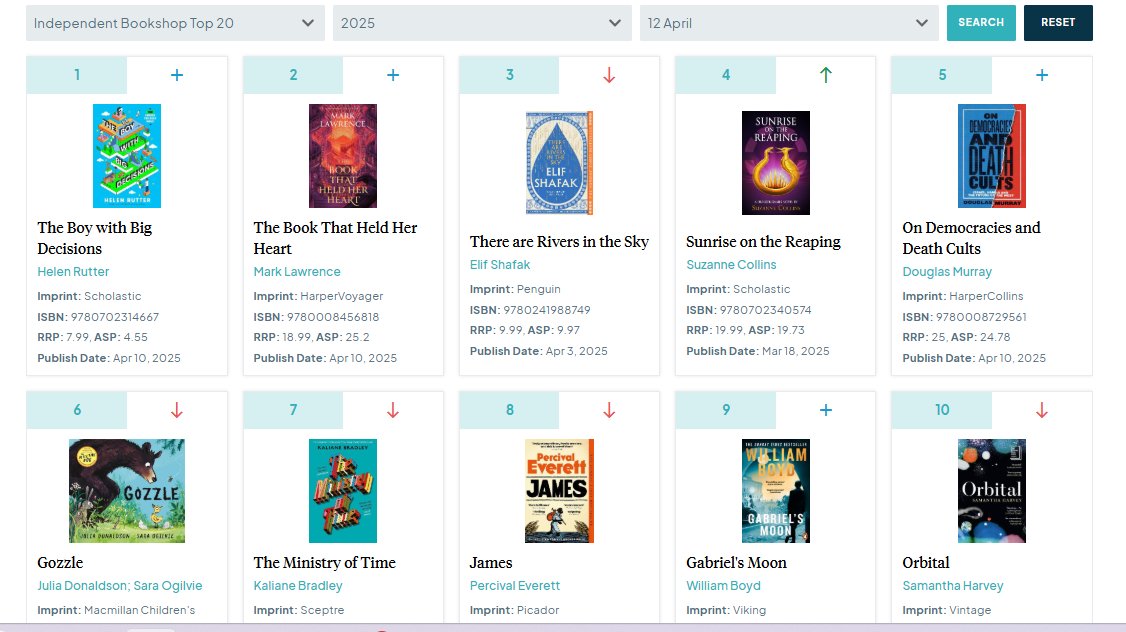The image size is (1126, 632).
Task: Click the rank number 10 badge
Action: 941,409
